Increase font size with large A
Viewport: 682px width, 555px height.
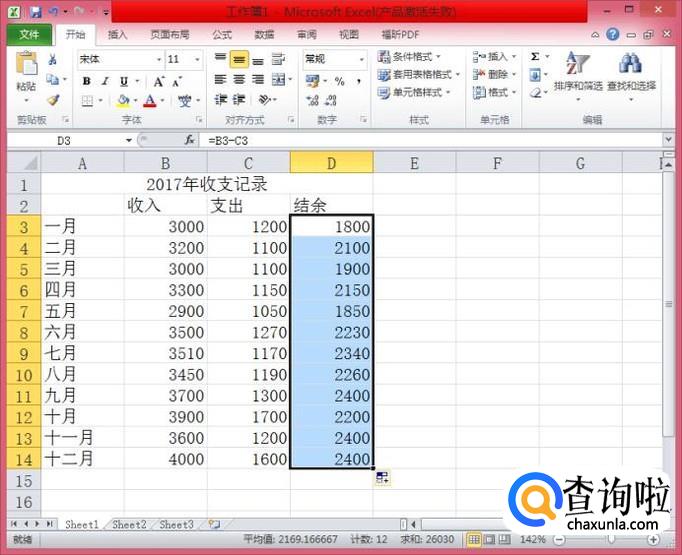[159, 81]
